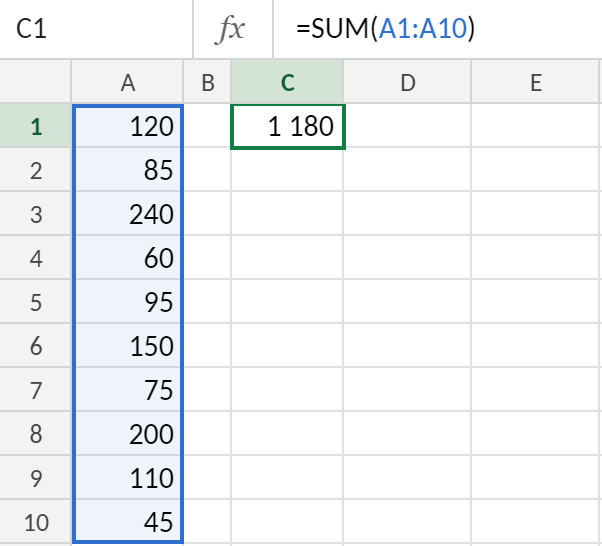Select column E header
The width and height of the screenshot is (602, 546).
pos(536,82)
